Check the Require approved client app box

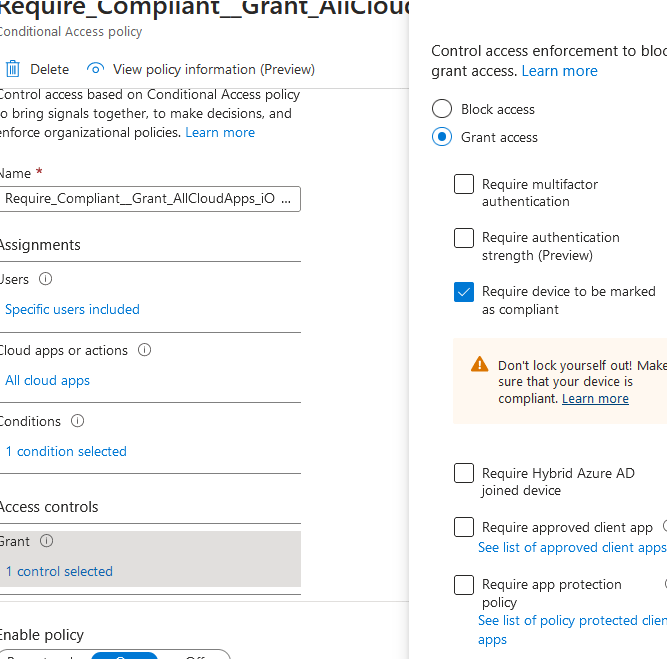point(464,527)
